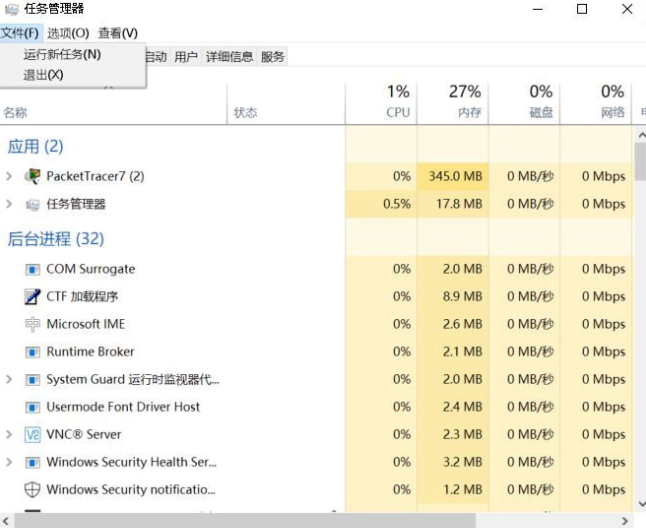This screenshot has height=528, width=646.
Task: Expand the PacketTracer7 process group
Action: pos(9,177)
